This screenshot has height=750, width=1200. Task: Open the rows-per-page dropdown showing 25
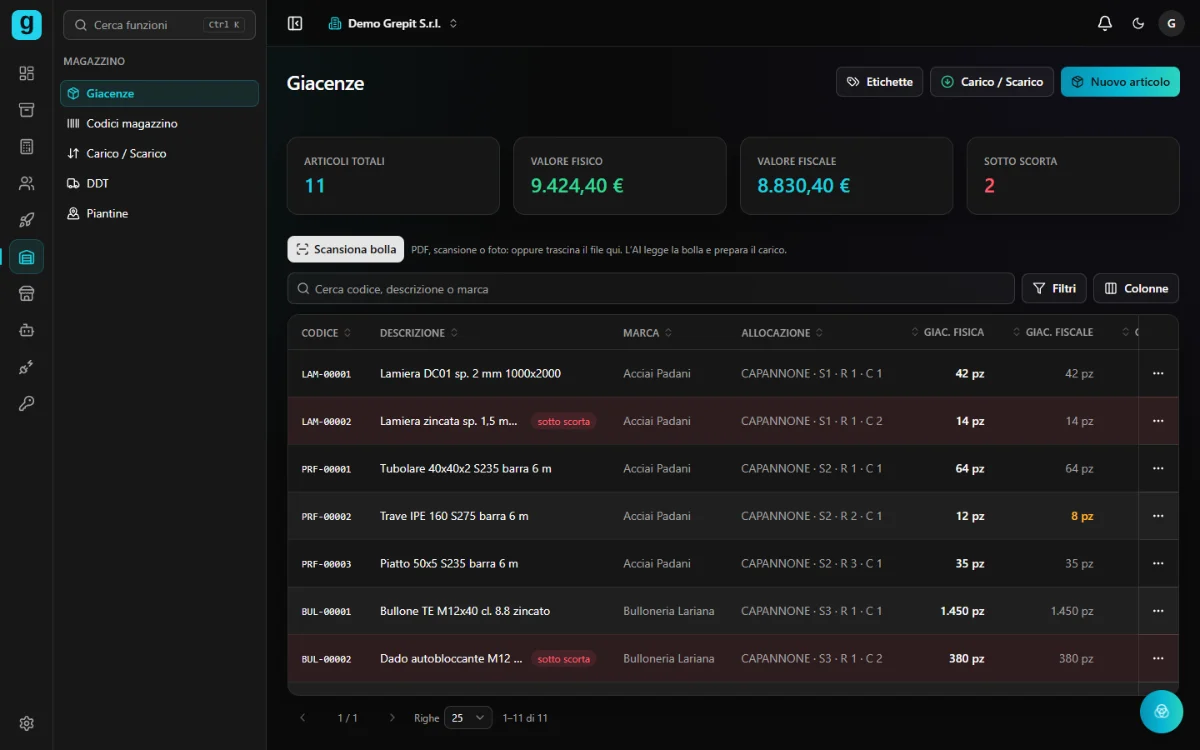point(468,718)
